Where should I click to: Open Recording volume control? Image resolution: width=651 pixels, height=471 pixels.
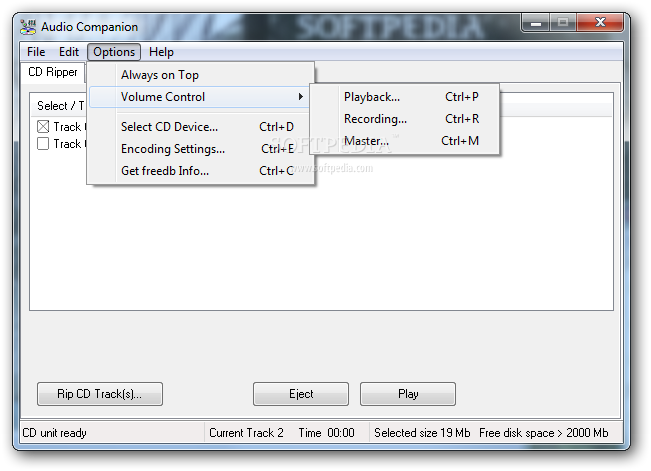pos(404,119)
